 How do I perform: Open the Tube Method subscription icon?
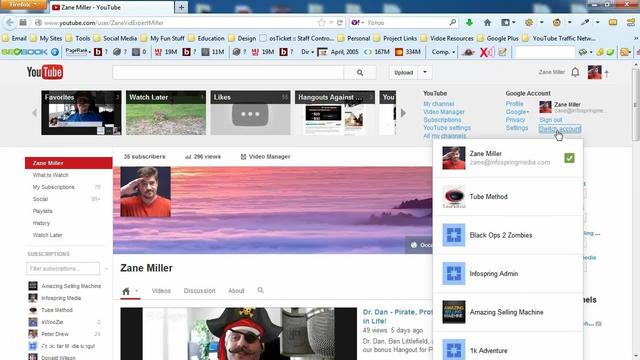[33, 310]
